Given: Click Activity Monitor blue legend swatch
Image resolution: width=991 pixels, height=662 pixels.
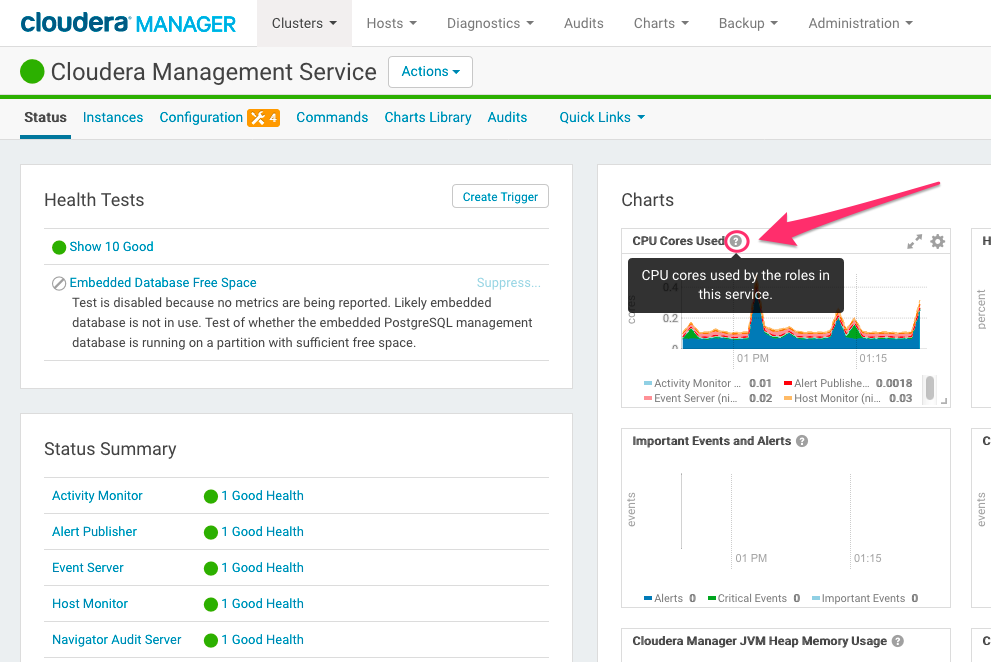Looking at the screenshot, I should (x=648, y=383).
